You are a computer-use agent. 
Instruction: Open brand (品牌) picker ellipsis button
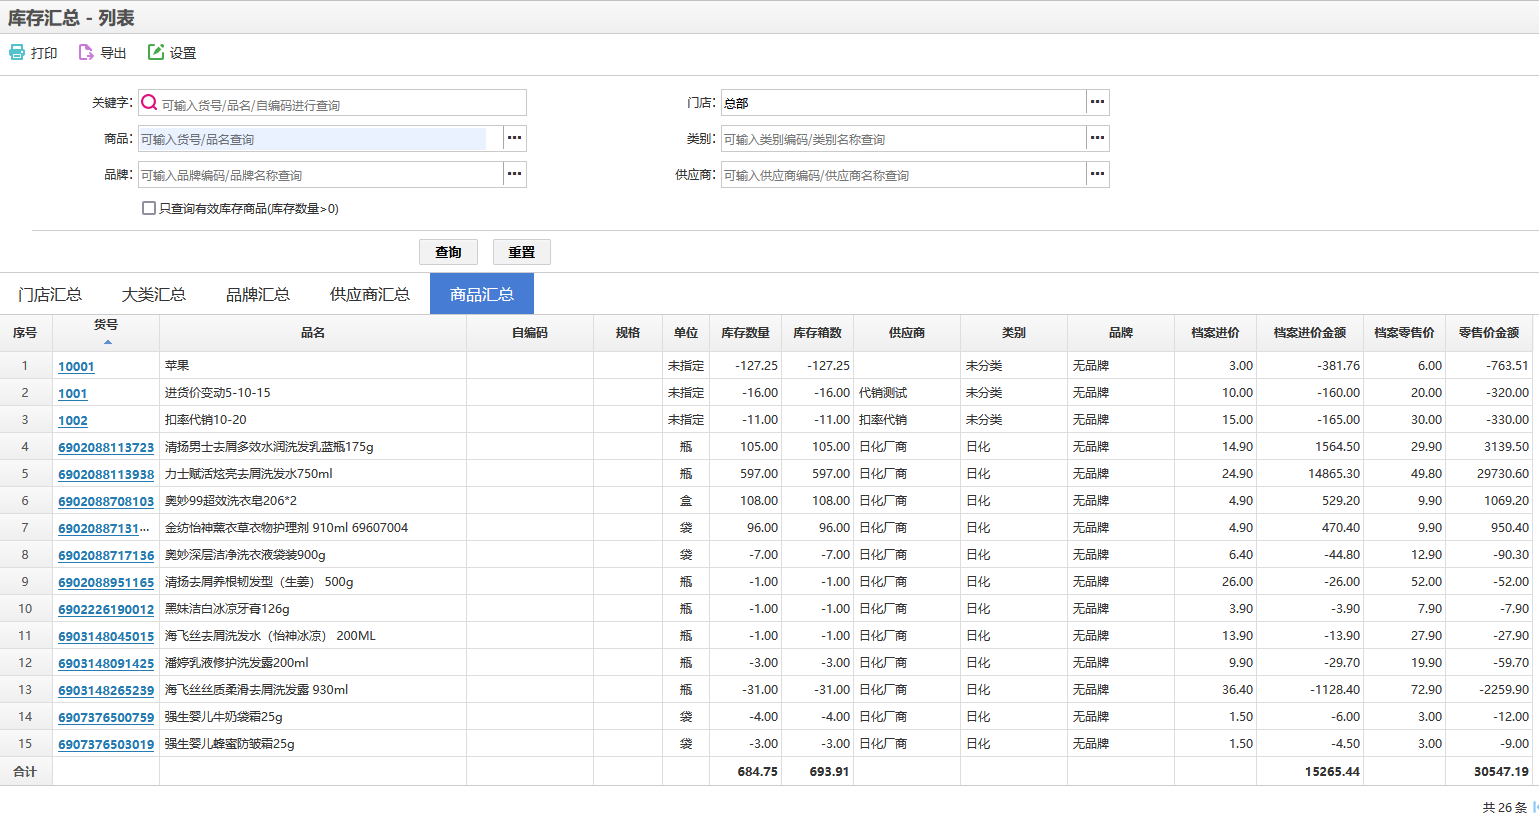click(515, 174)
